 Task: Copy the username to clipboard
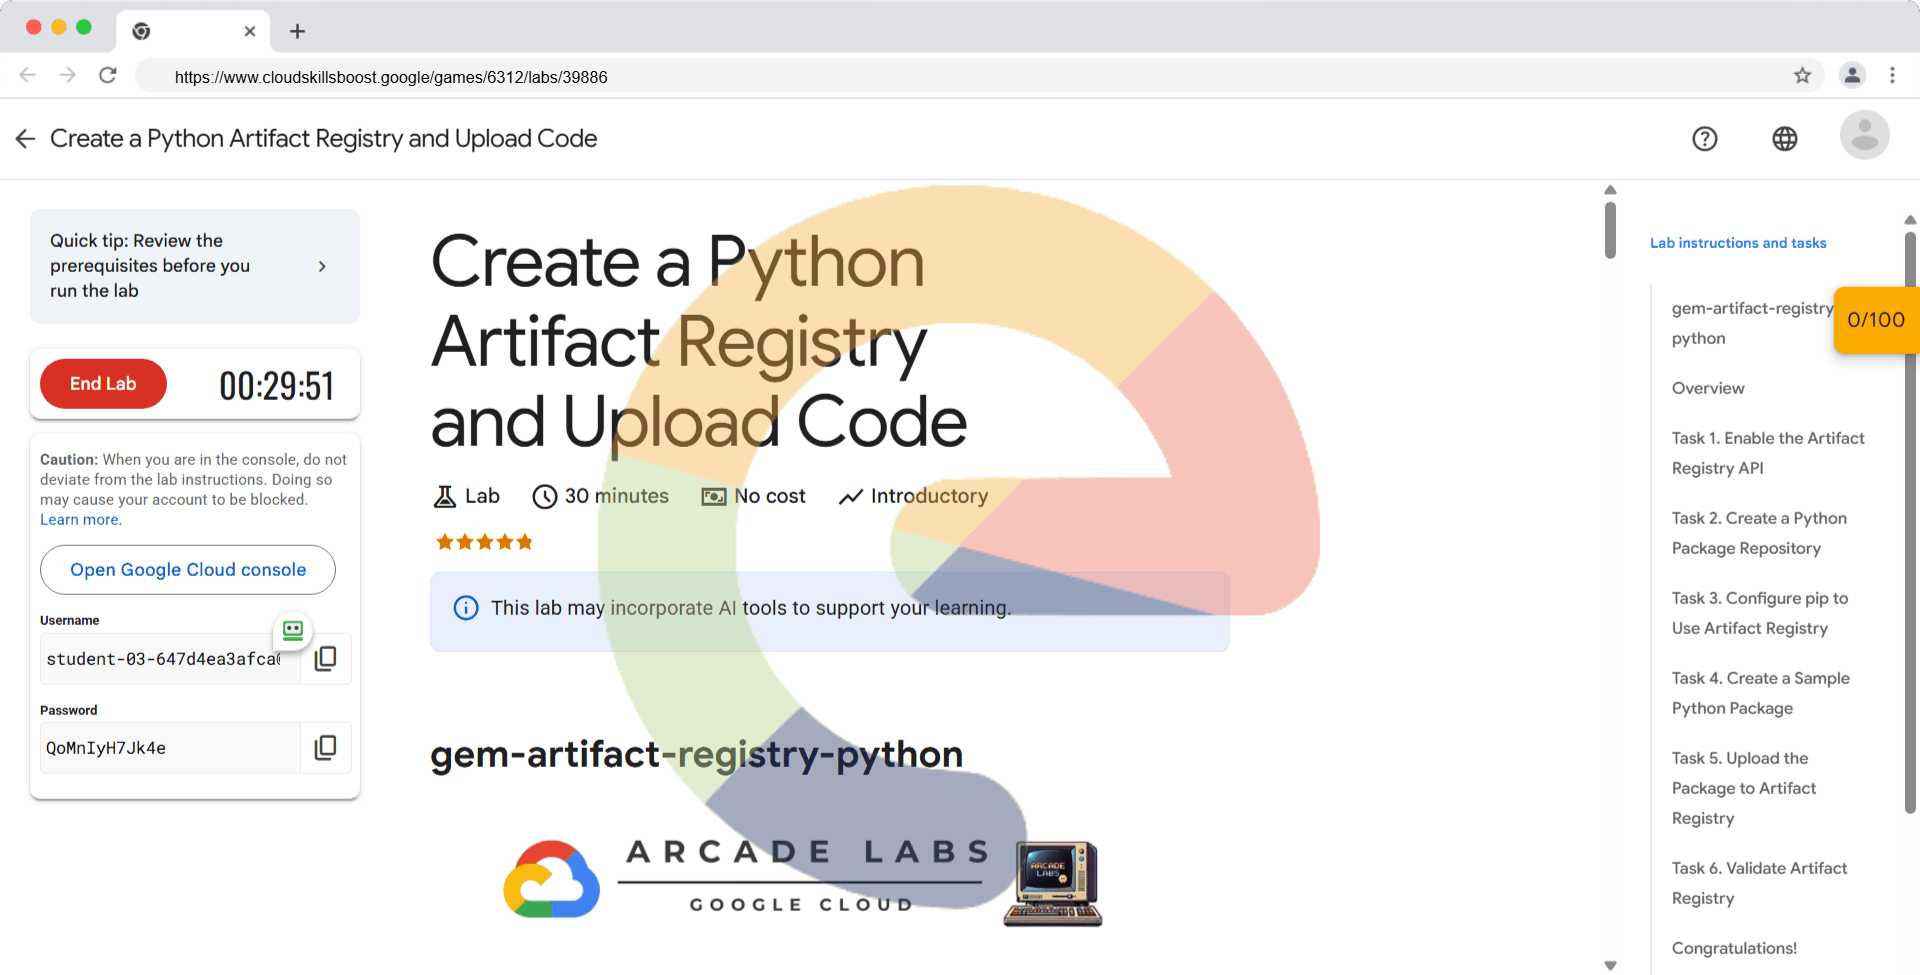click(326, 658)
